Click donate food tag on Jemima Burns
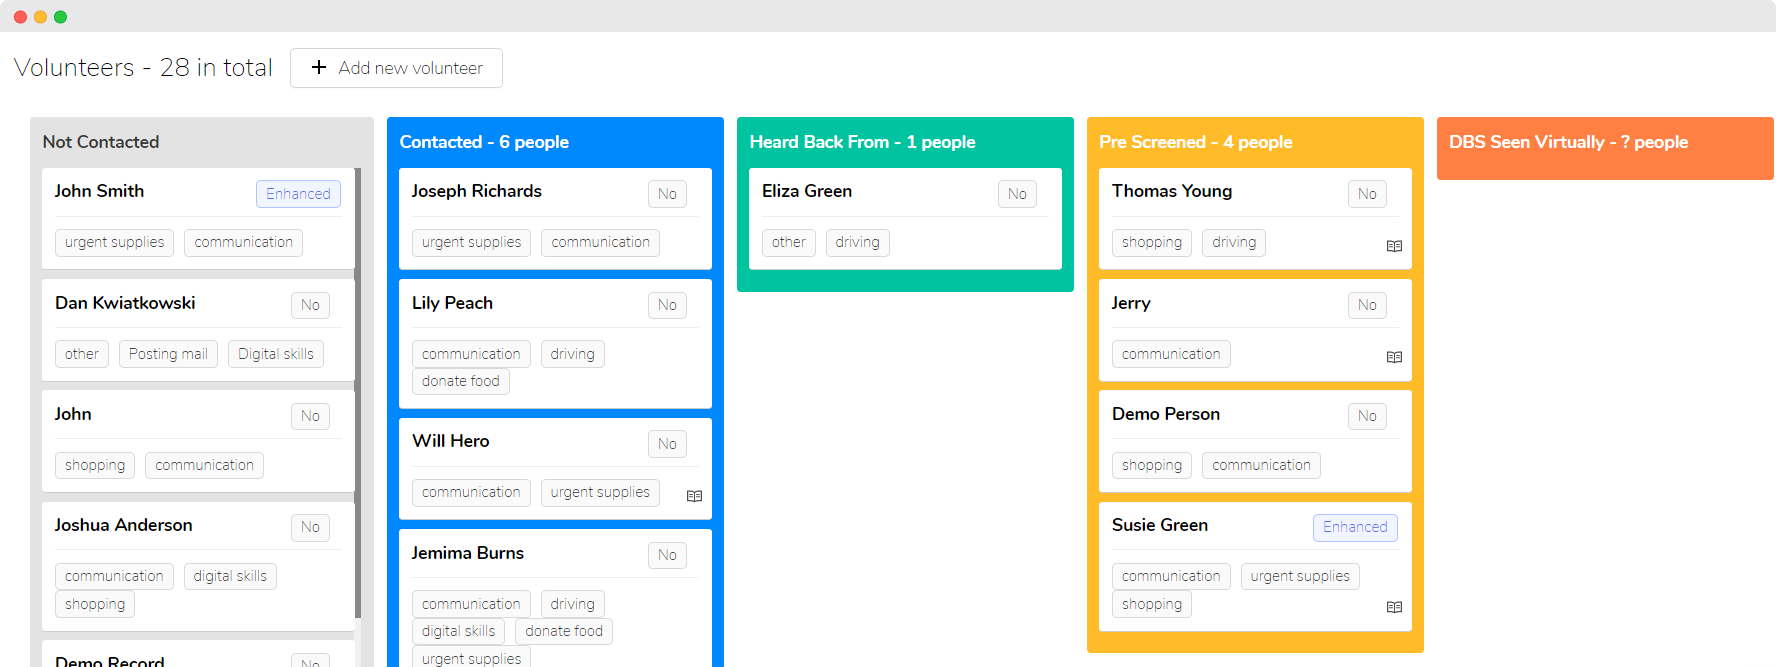 click(564, 631)
